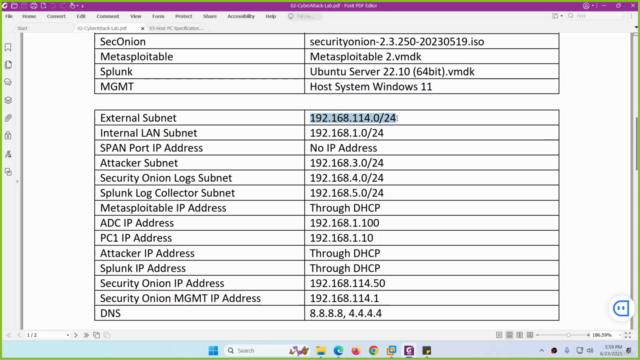Open the File menu
Screen dimensions: 640x360
point(9,16)
